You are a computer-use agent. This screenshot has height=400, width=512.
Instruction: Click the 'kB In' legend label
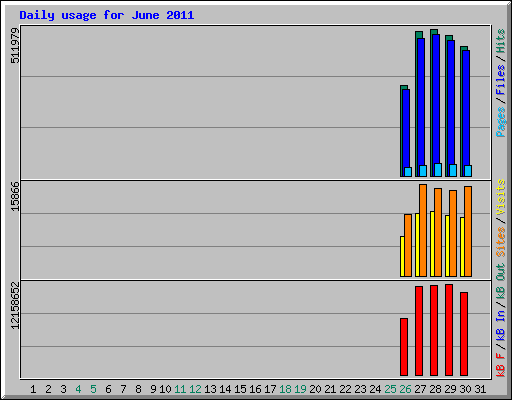[x=500, y=325]
